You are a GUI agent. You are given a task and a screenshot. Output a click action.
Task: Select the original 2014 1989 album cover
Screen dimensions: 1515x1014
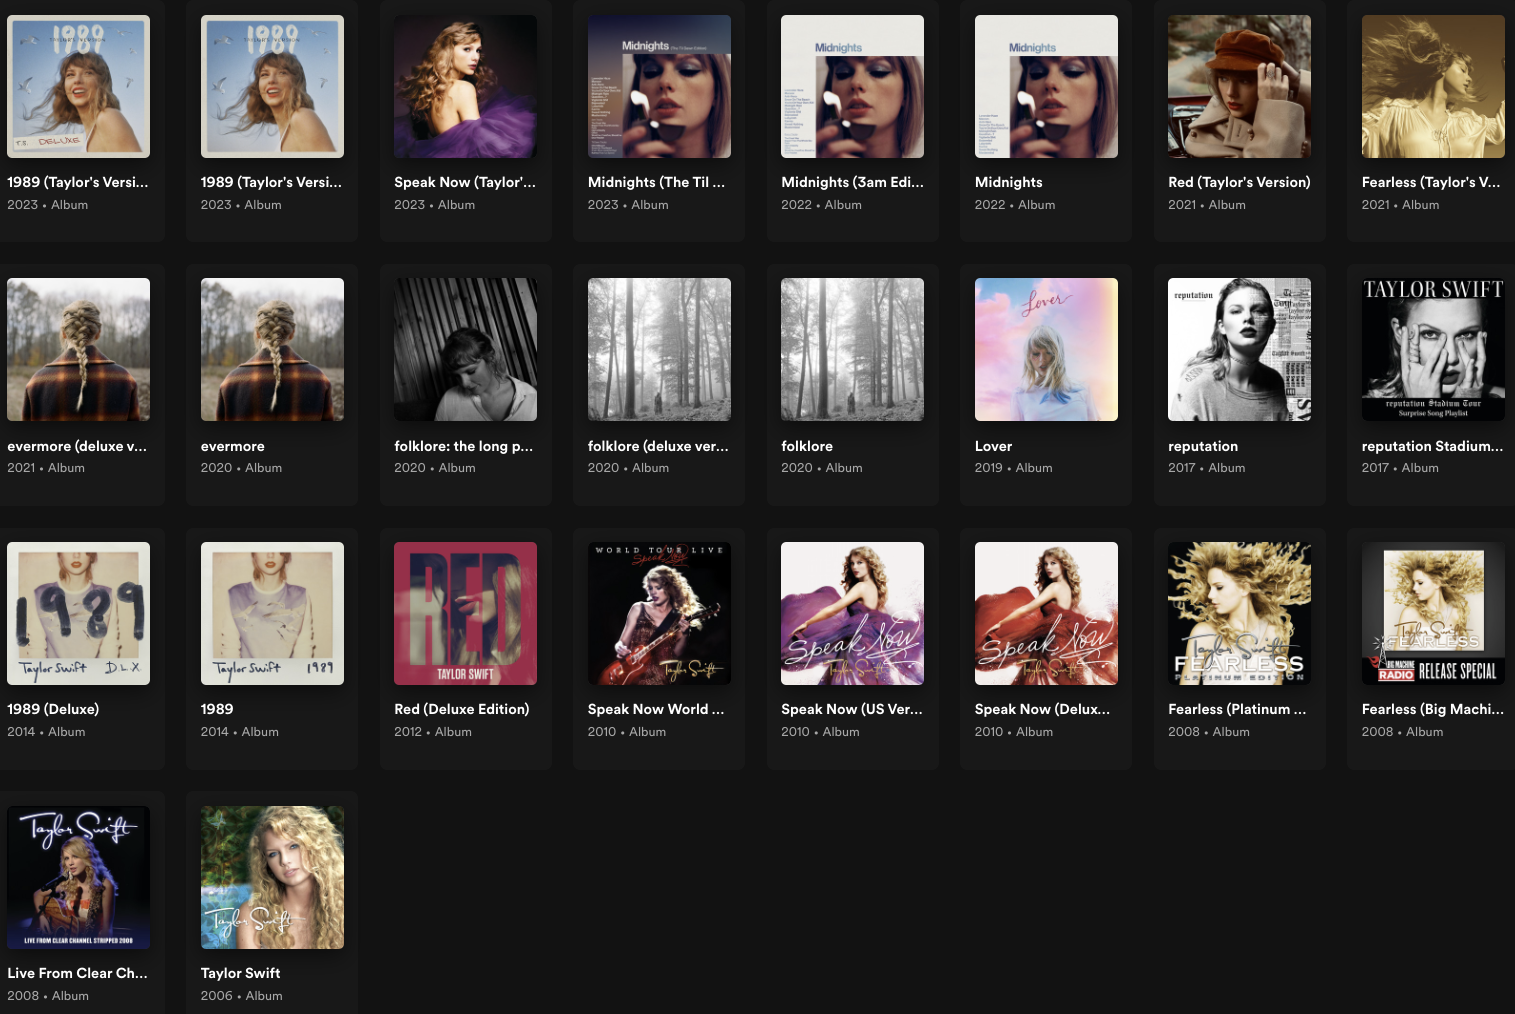pyautogui.click(x=272, y=613)
